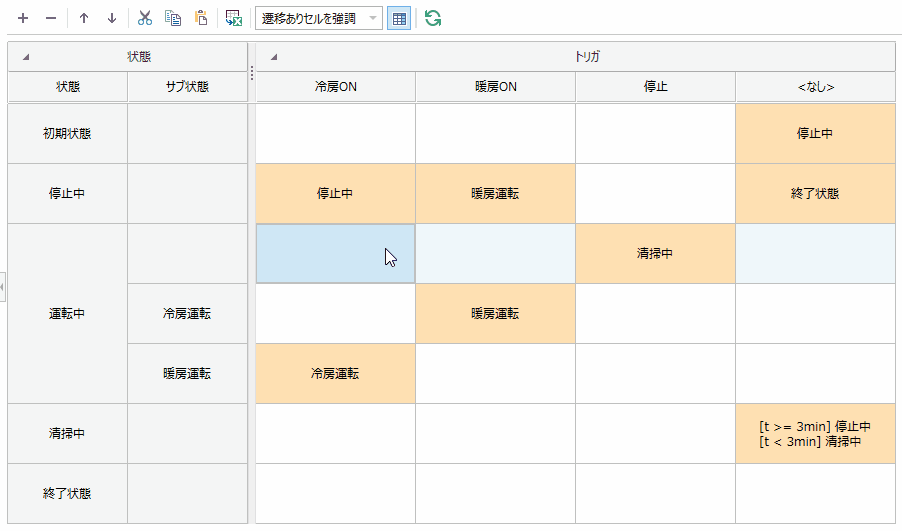
Task: Click the copy icon in toolbar
Action: 173,18
